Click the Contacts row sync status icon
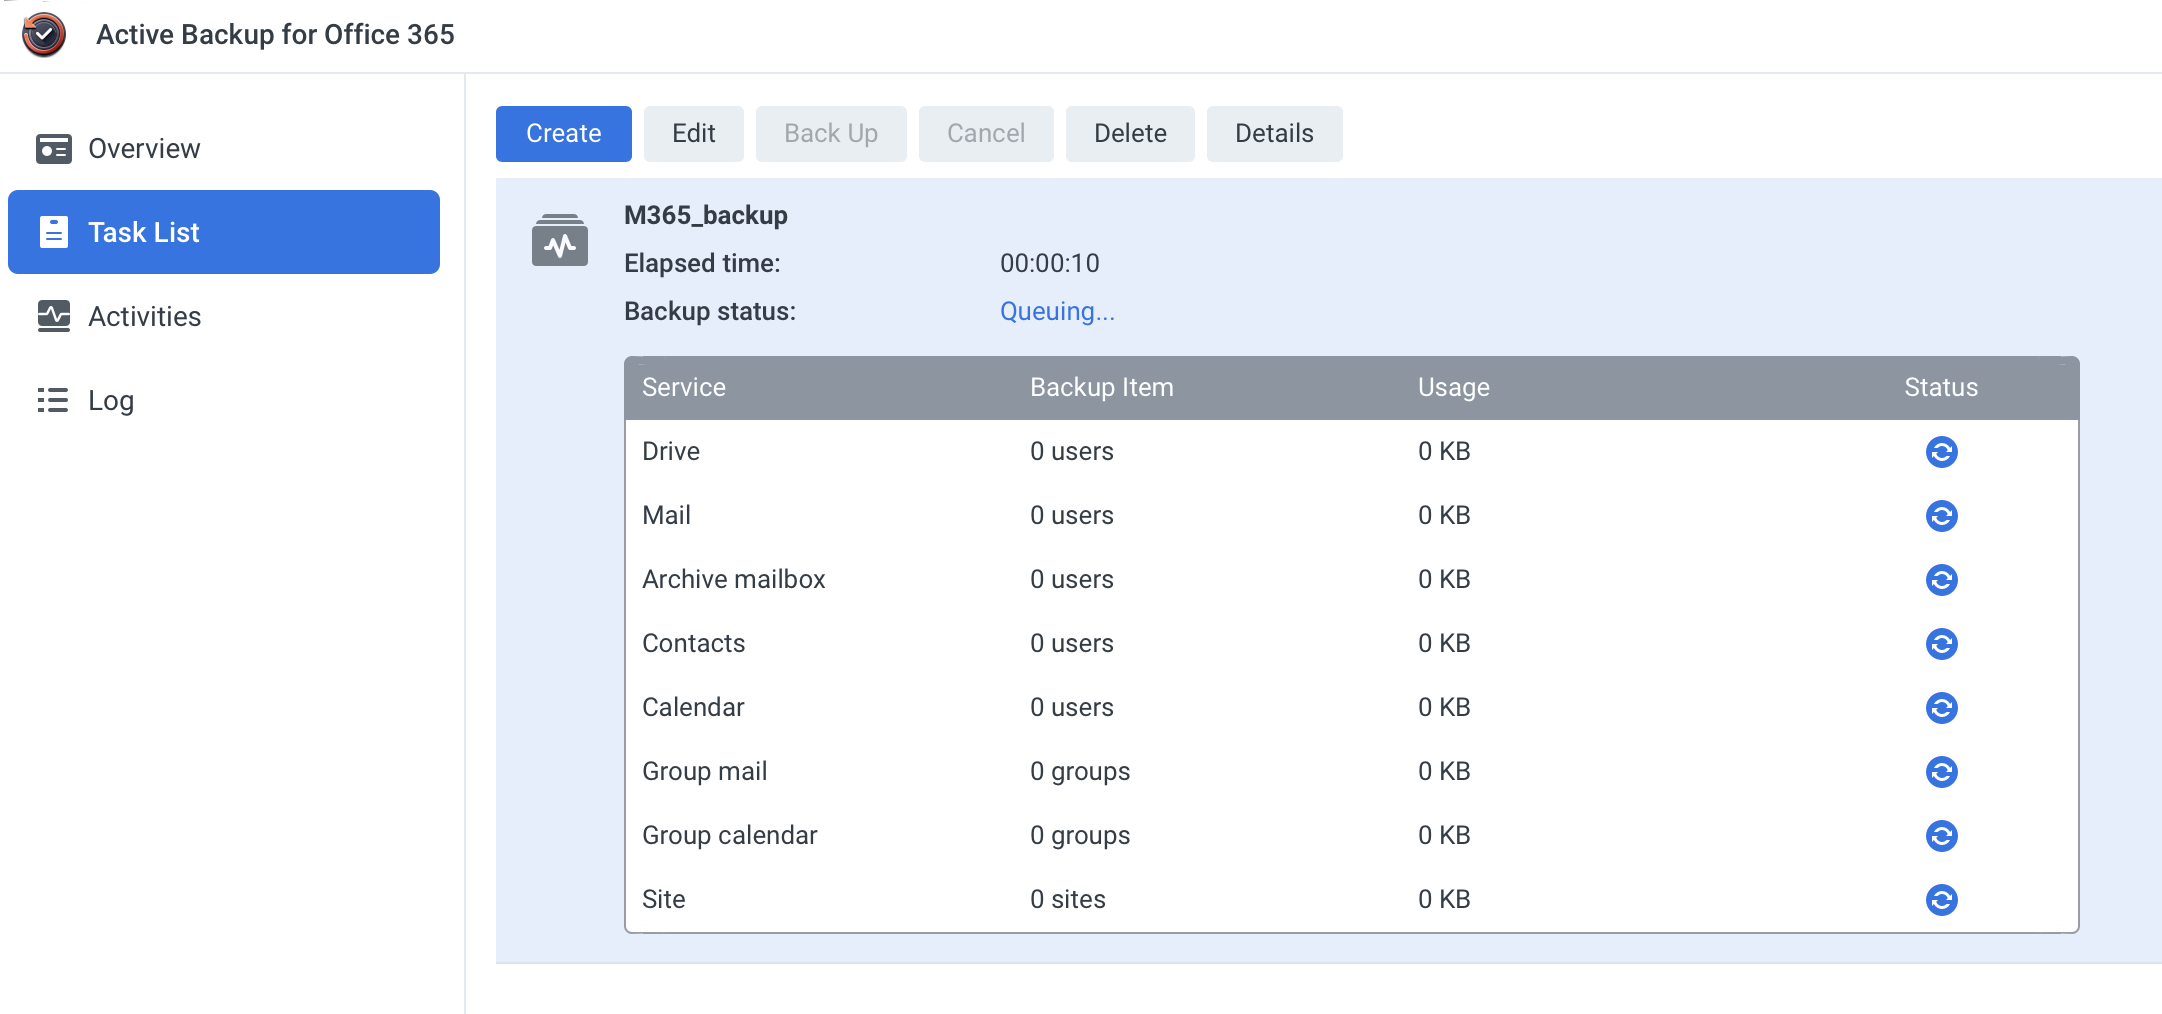Viewport: 2162px width, 1014px height. click(x=1940, y=644)
